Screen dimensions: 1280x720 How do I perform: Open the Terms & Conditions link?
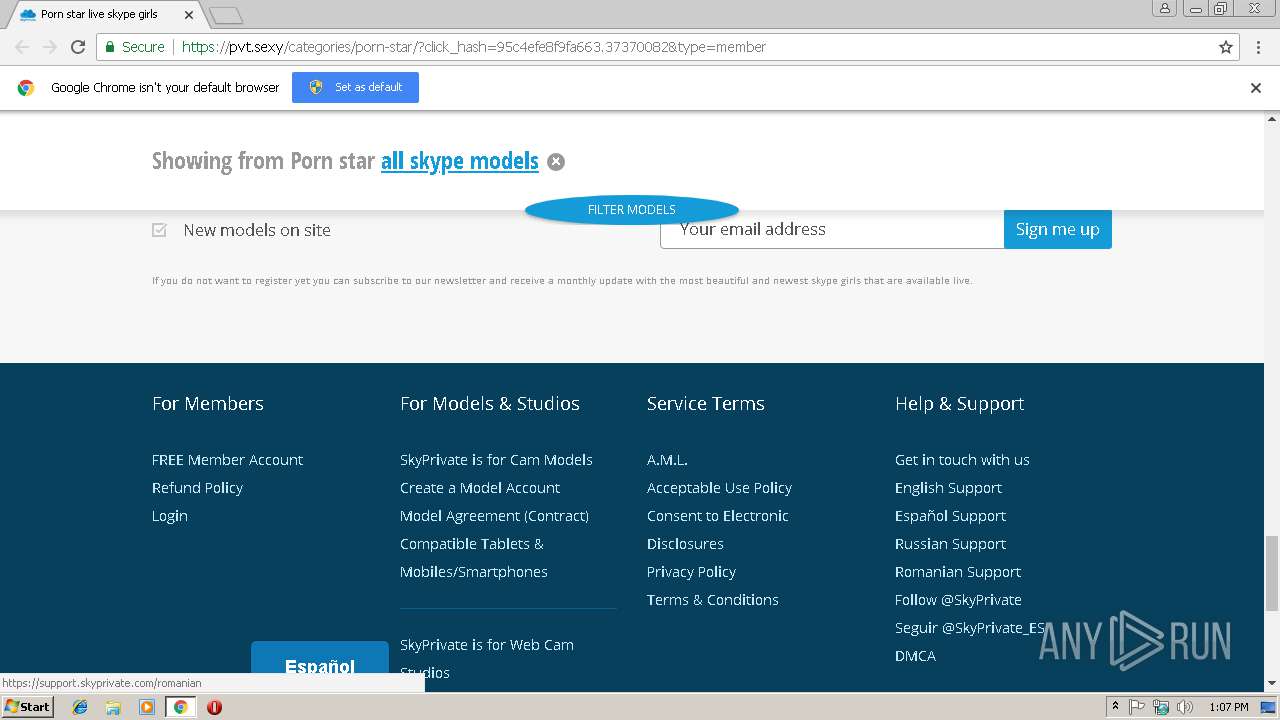713,600
